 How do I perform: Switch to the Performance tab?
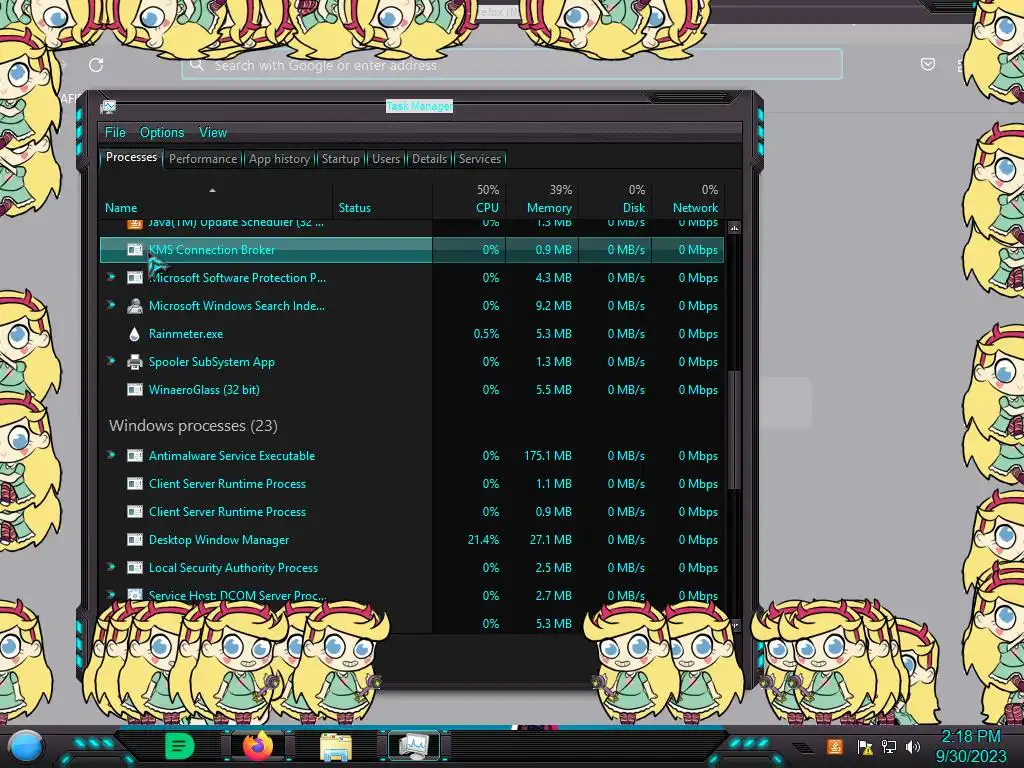tap(203, 159)
